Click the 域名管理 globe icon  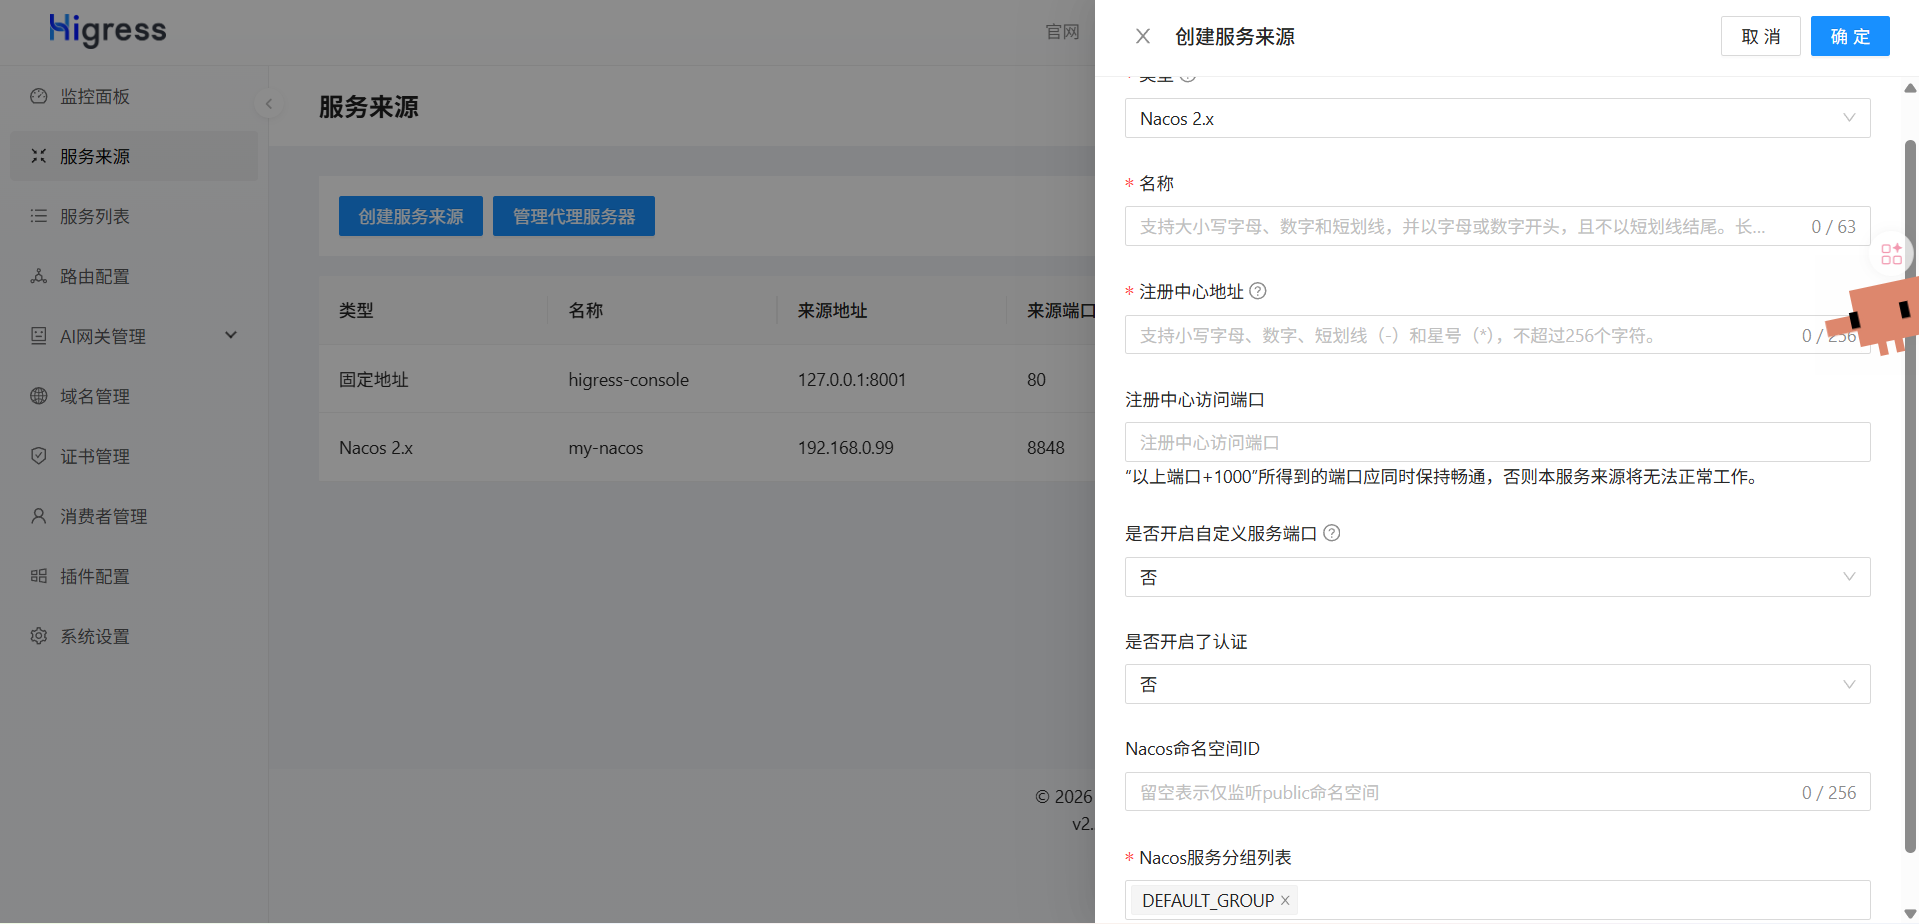[x=39, y=396]
